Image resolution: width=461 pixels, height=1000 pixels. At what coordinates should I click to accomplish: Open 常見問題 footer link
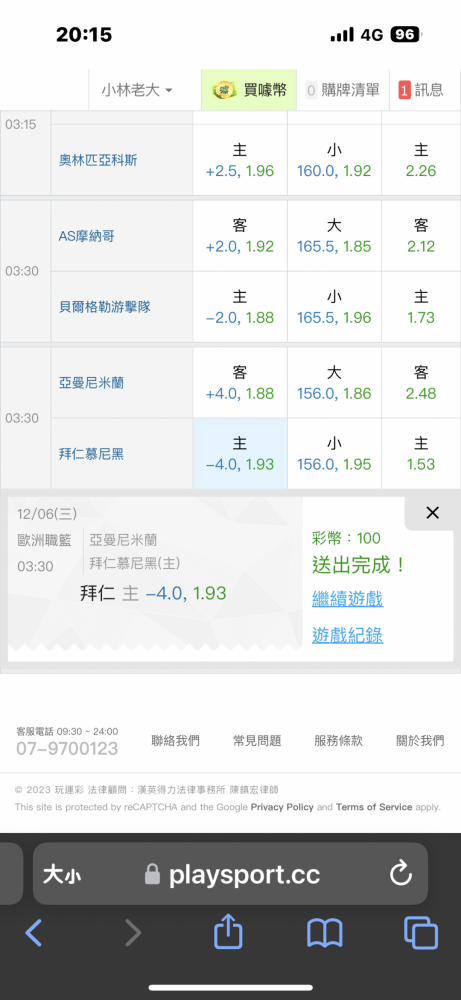click(x=257, y=740)
